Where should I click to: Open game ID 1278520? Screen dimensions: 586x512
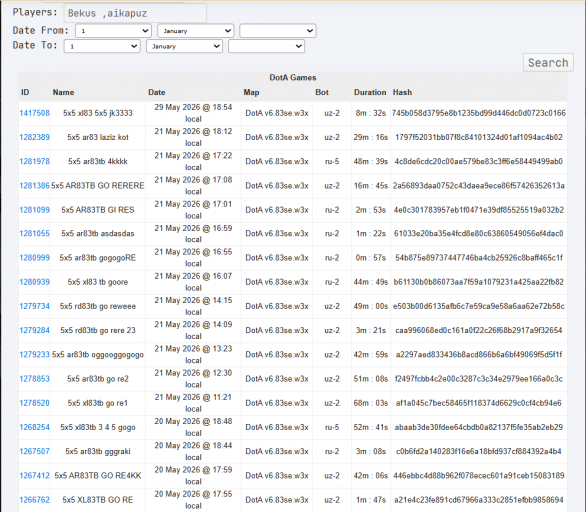point(34,403)
